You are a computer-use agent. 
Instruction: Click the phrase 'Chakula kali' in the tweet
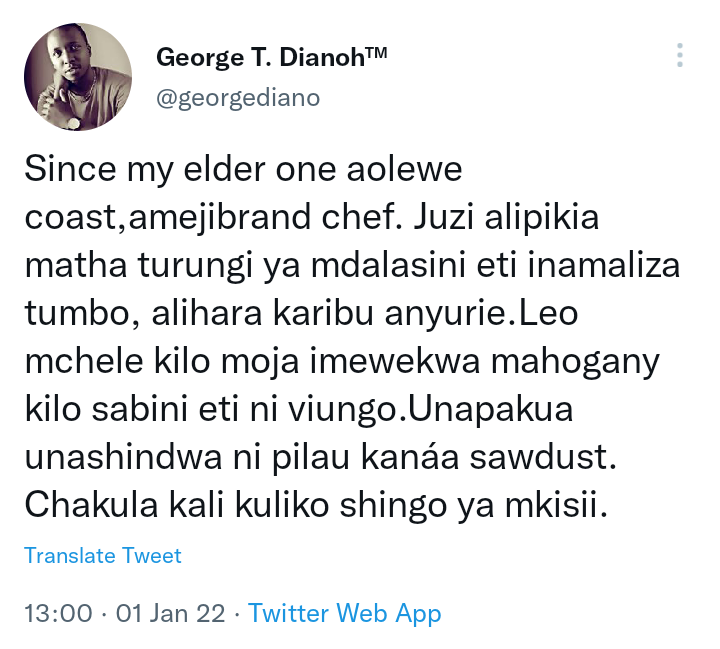(x=124, y=505)
